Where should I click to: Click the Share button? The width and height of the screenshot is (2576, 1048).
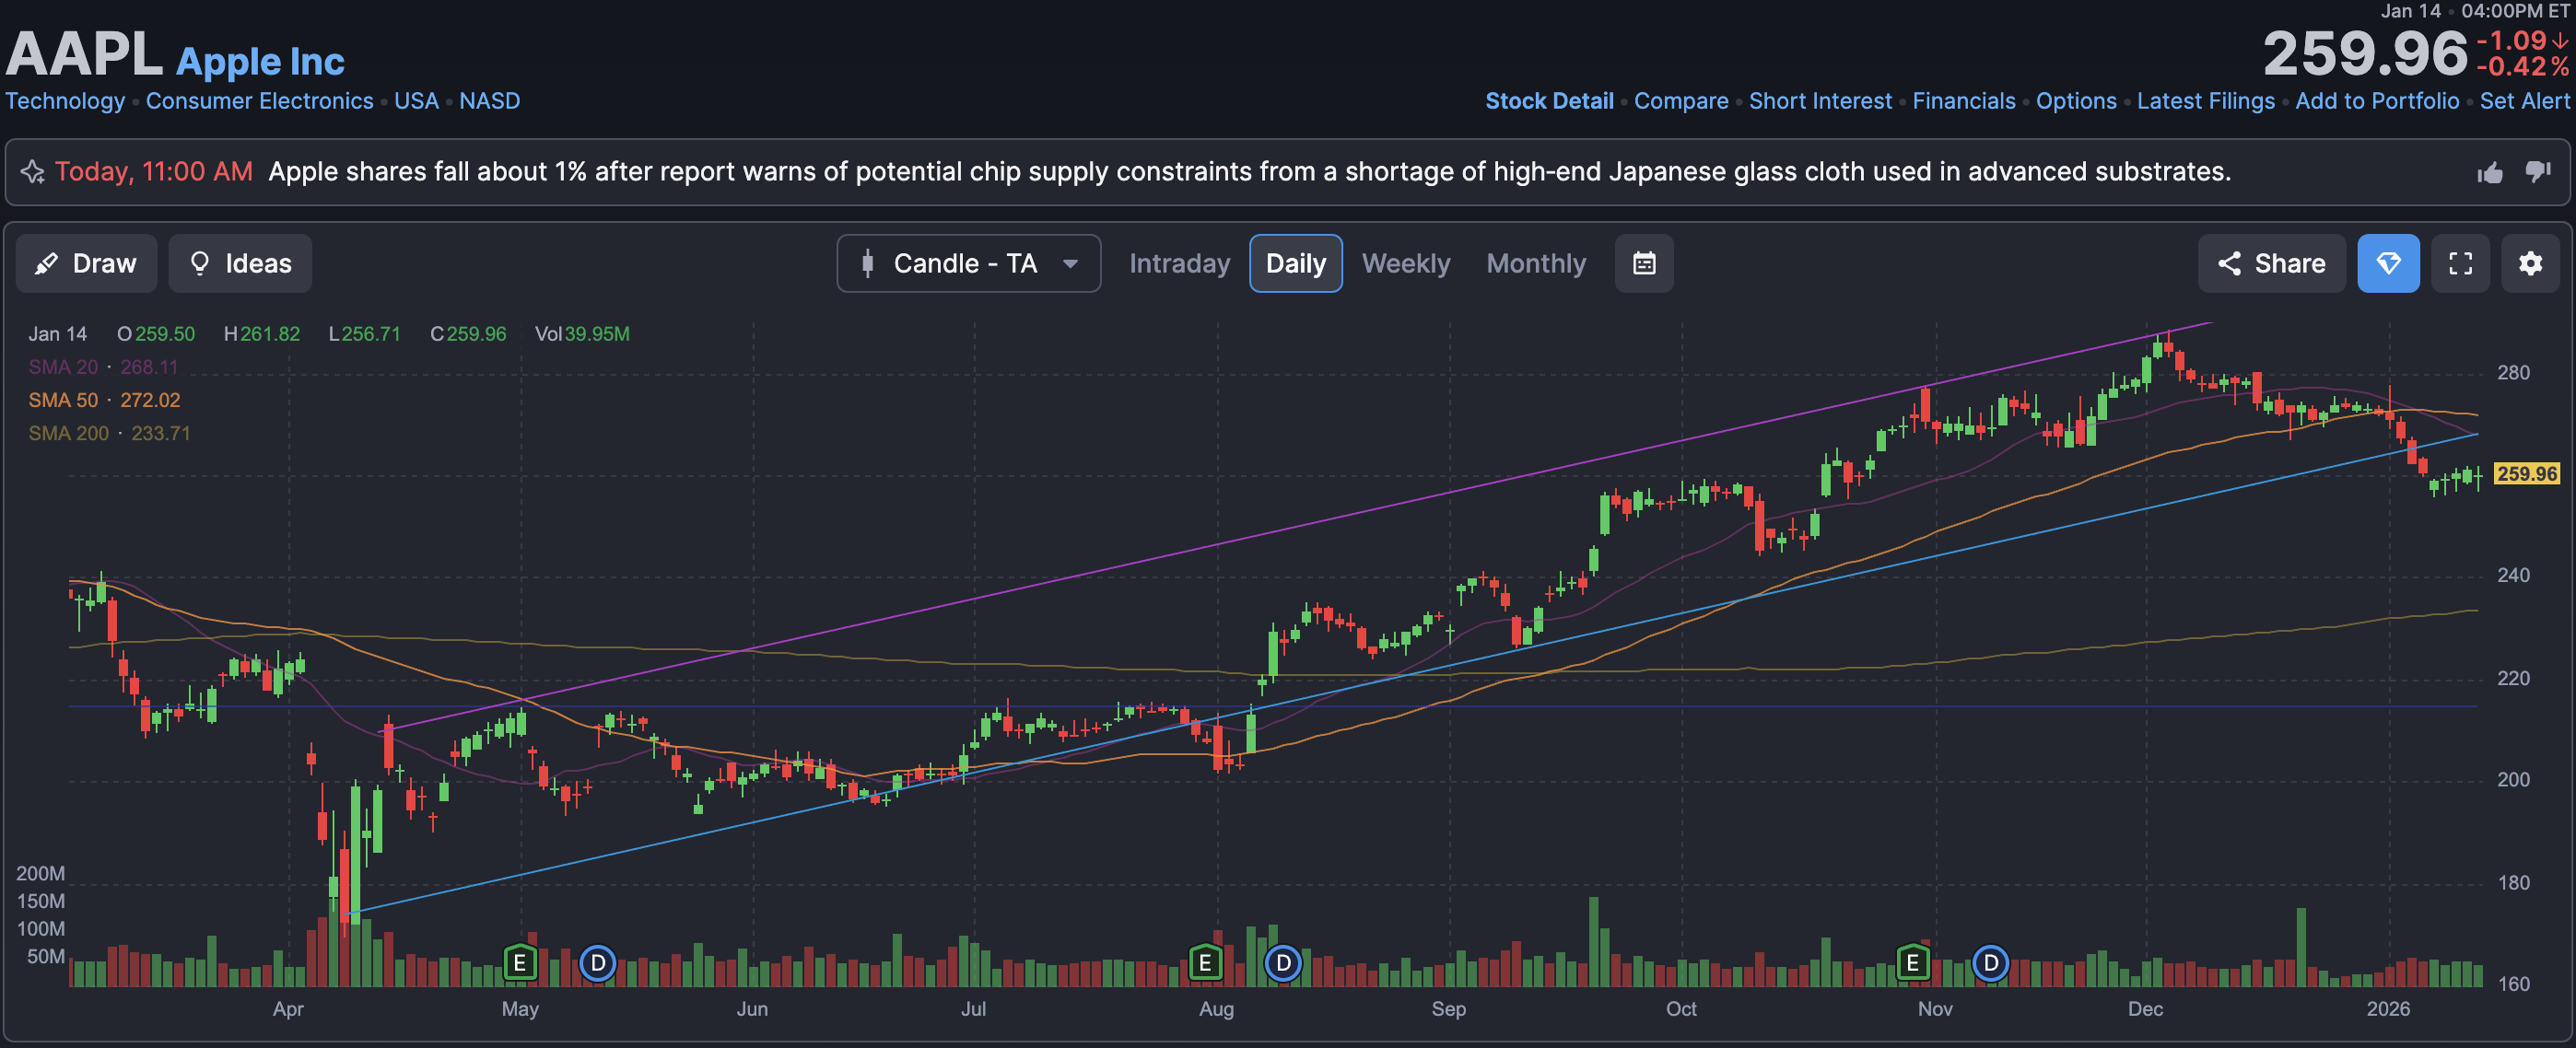click(x=2271, y=264)
